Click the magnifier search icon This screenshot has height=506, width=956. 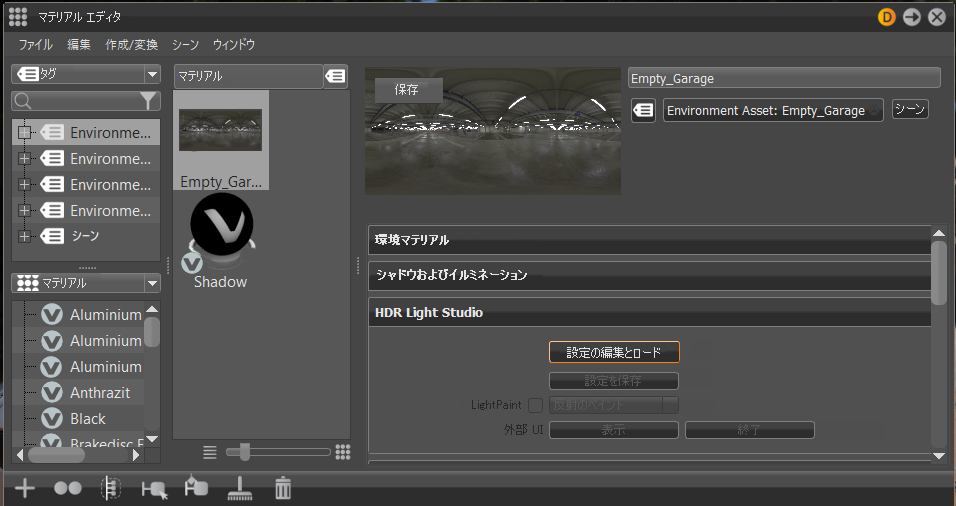23,101
